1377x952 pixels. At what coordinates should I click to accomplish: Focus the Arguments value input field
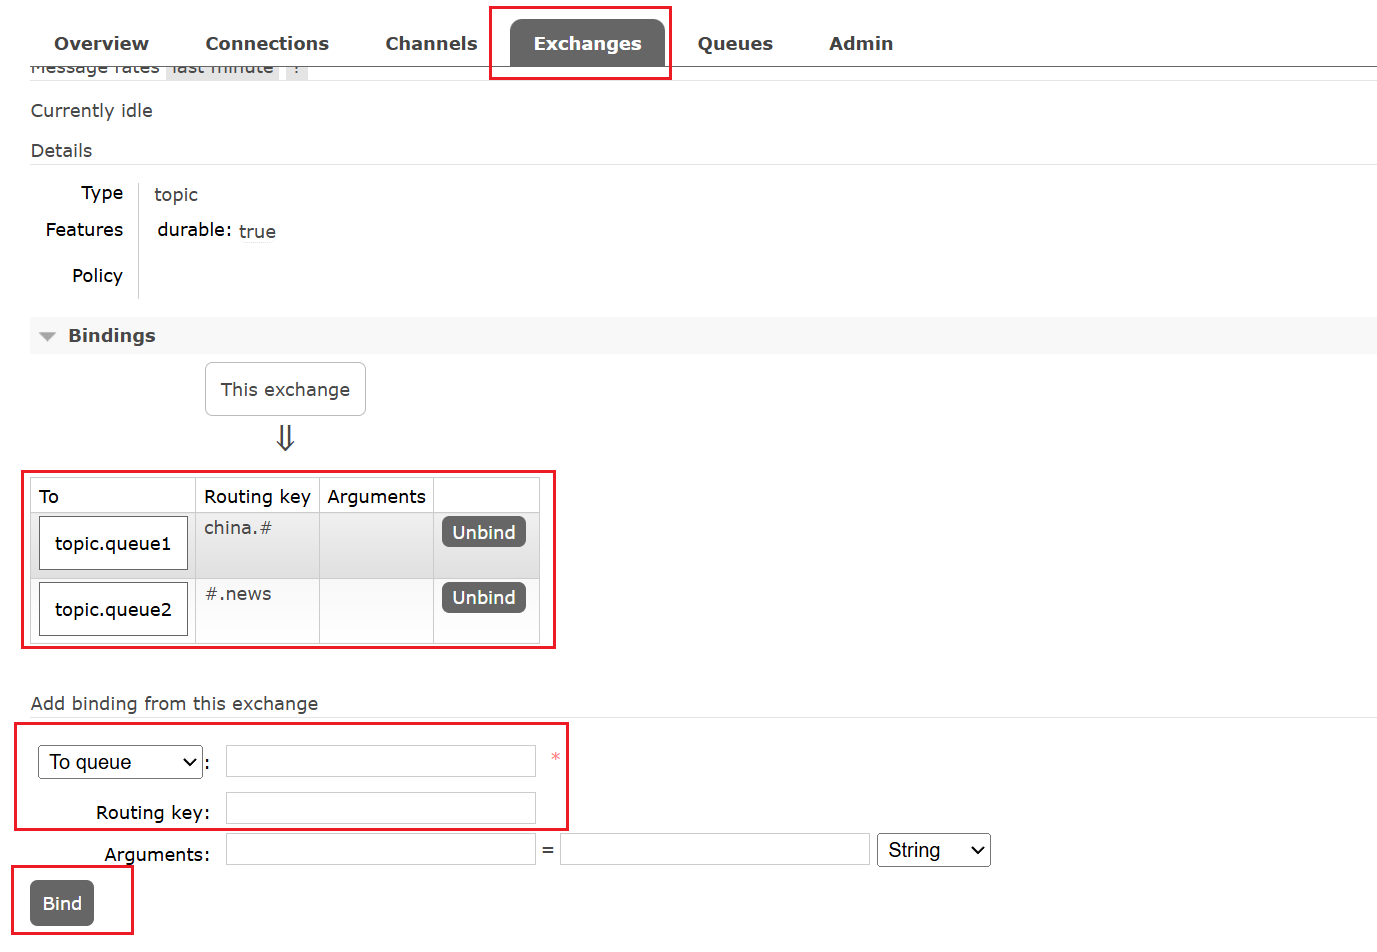click(715, 849)
